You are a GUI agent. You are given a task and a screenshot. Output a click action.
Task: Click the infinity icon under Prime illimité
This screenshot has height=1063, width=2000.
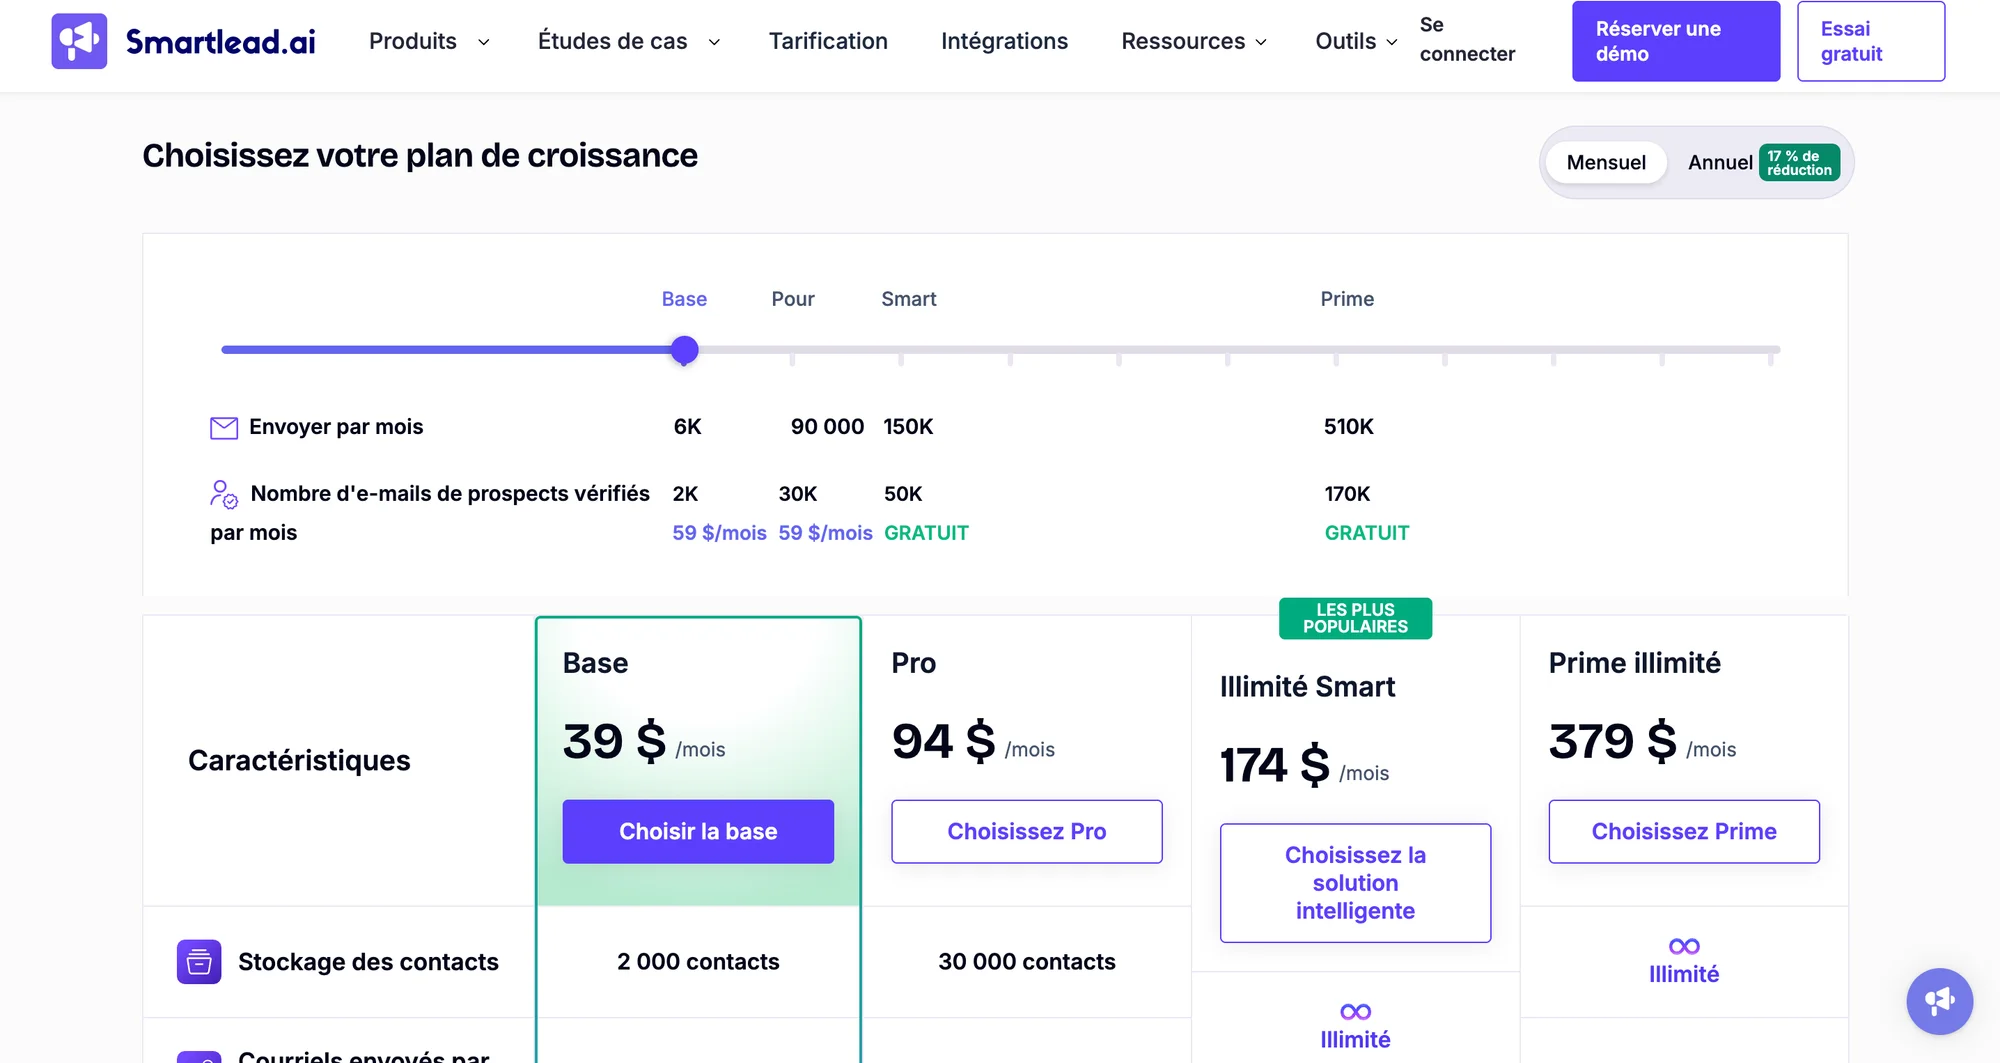(1684, 946)
